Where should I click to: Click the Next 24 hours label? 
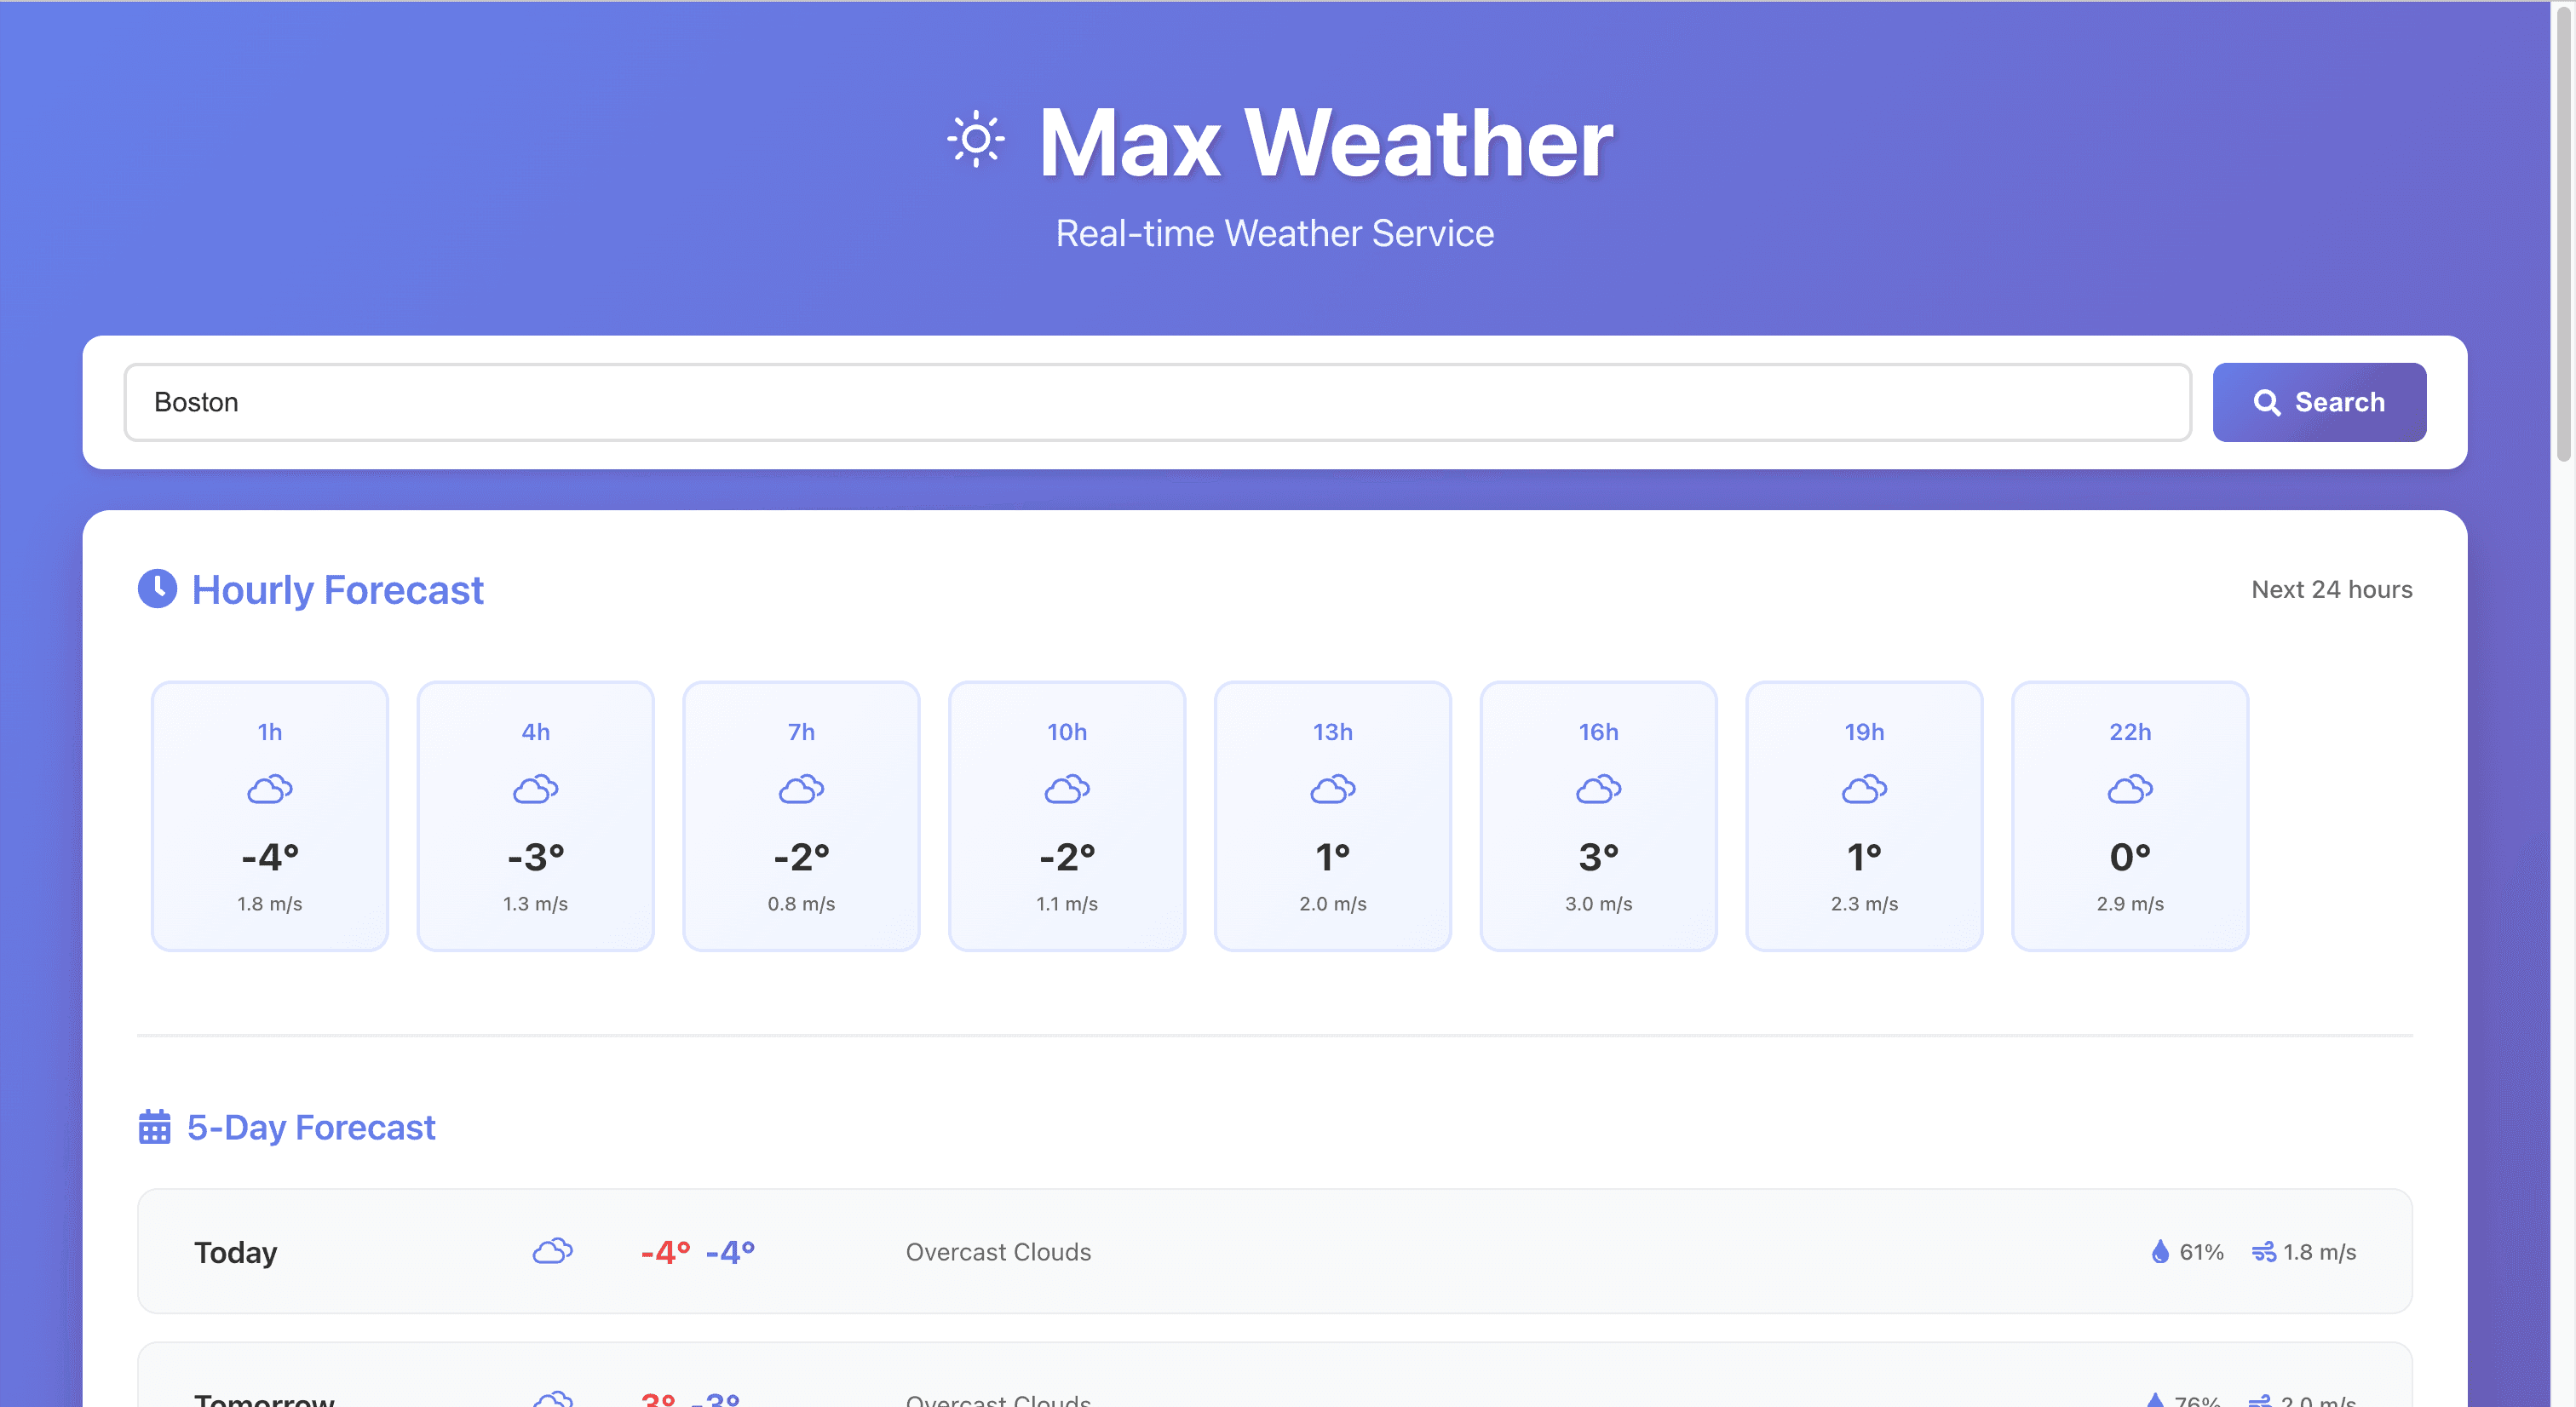pos(2332,589)
